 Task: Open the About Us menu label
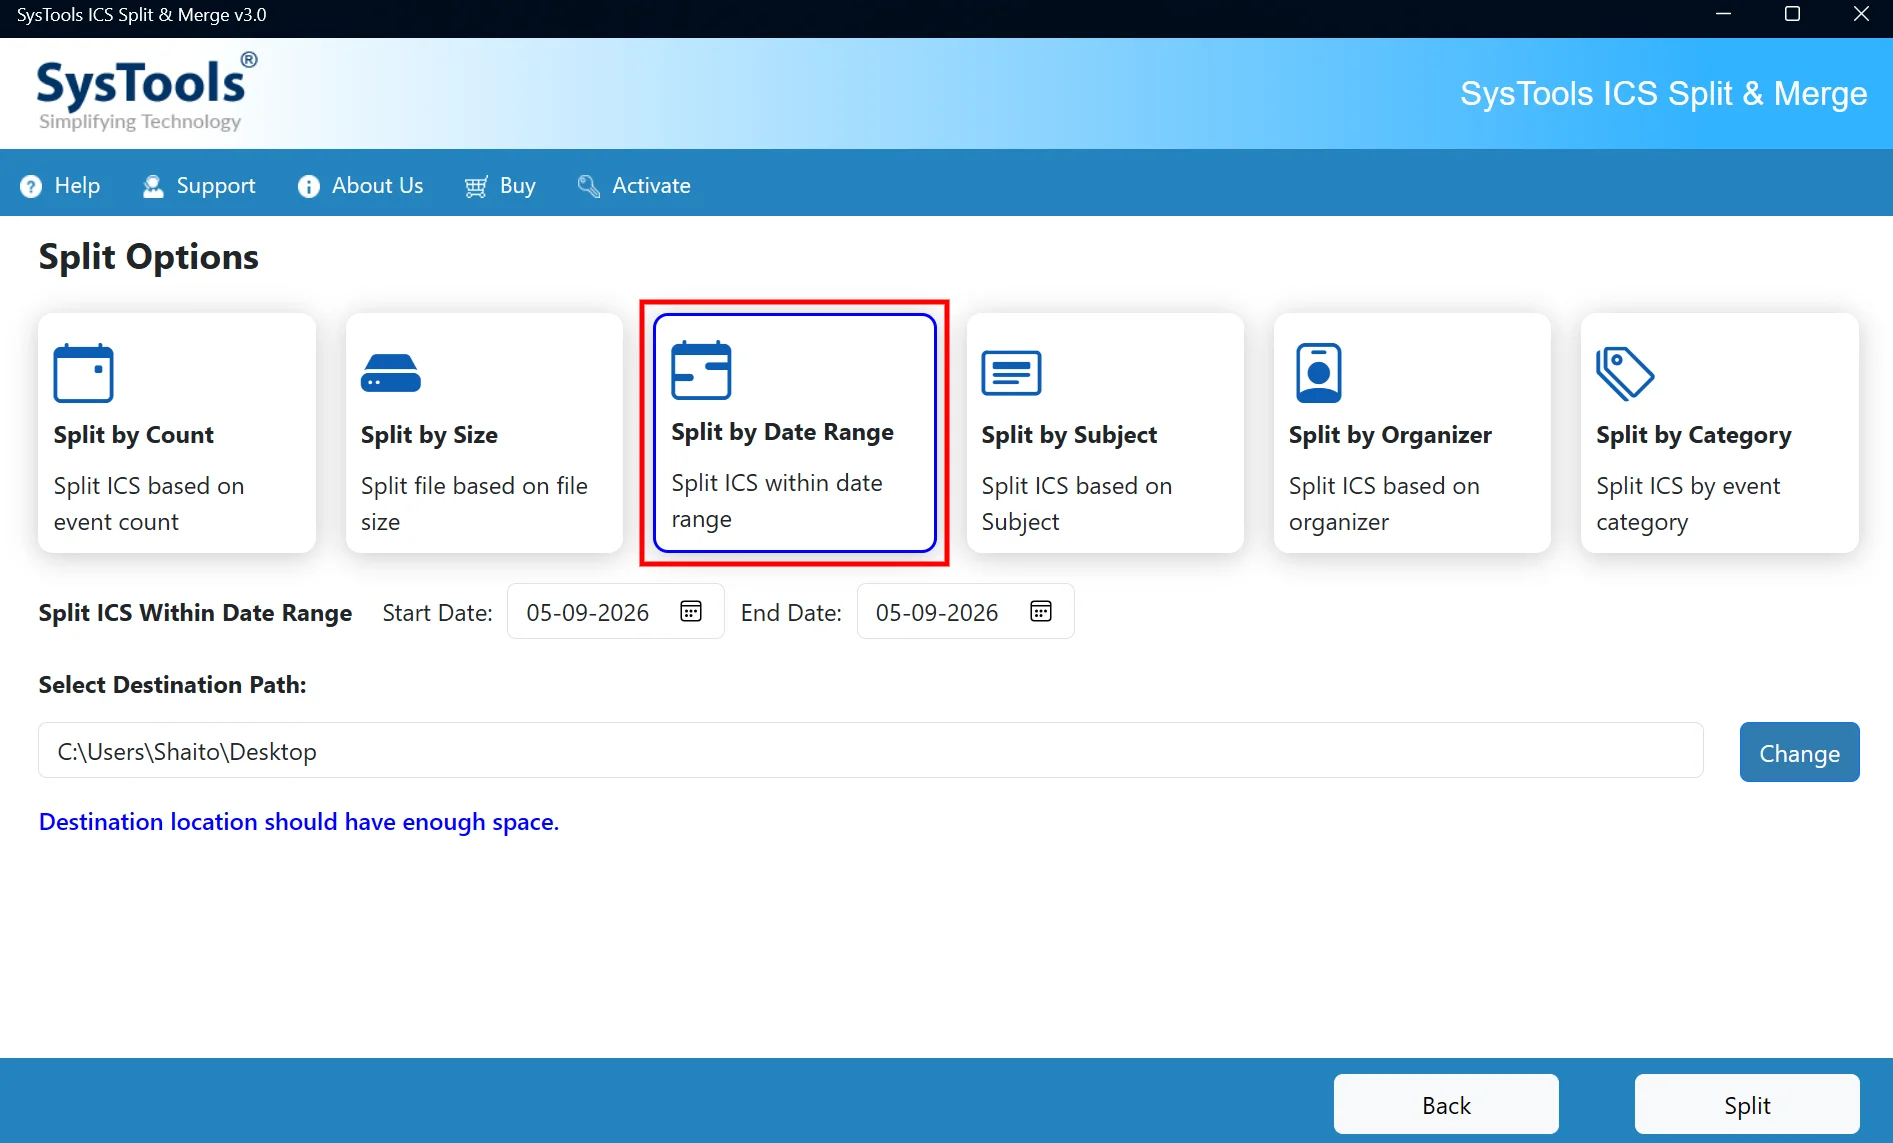[377, 186]
